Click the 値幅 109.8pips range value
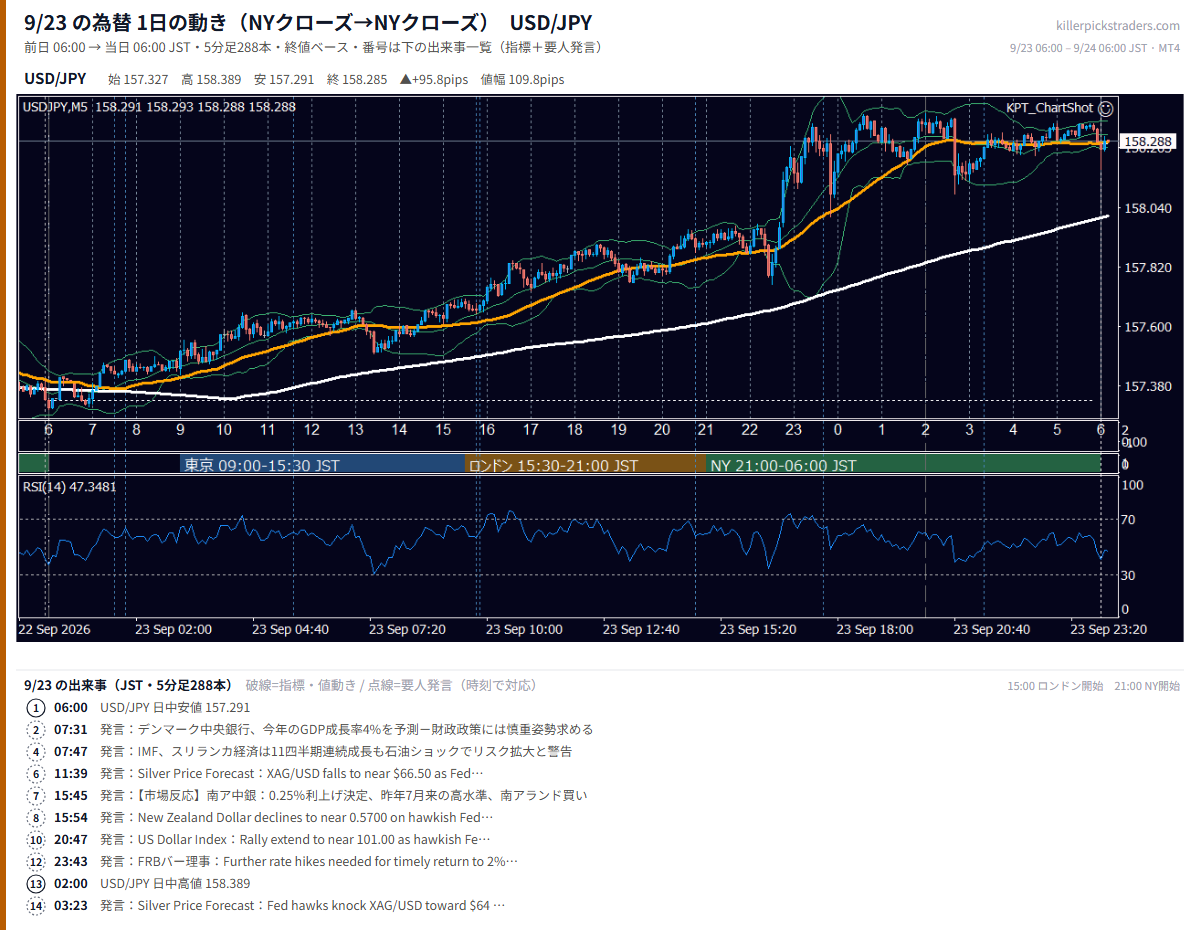 (x=522, y=80)
